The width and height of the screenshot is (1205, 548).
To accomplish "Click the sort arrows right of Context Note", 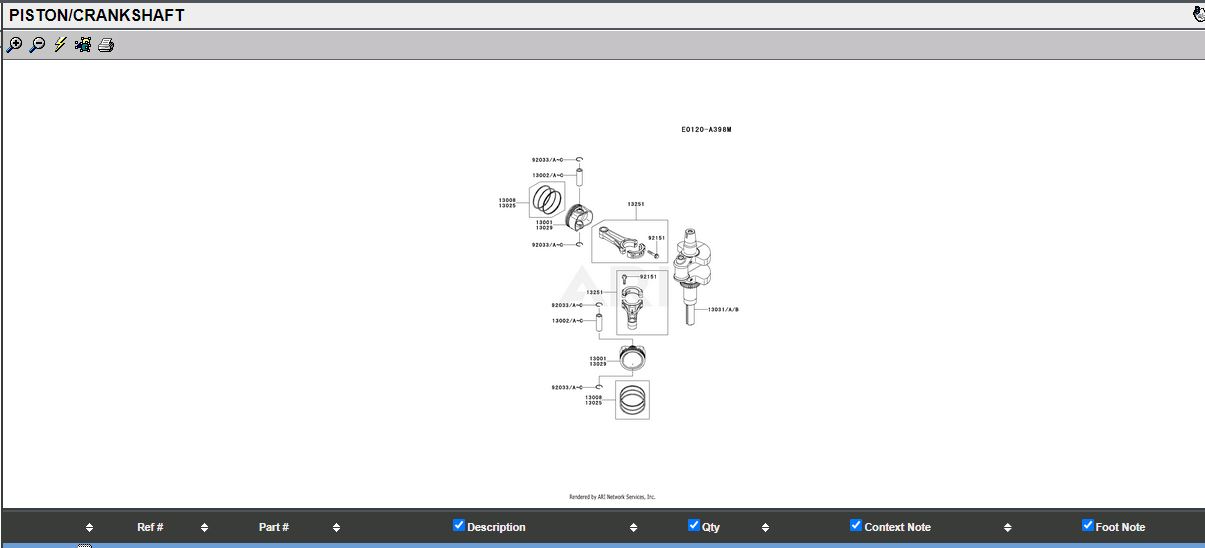I will (1007, 528).
